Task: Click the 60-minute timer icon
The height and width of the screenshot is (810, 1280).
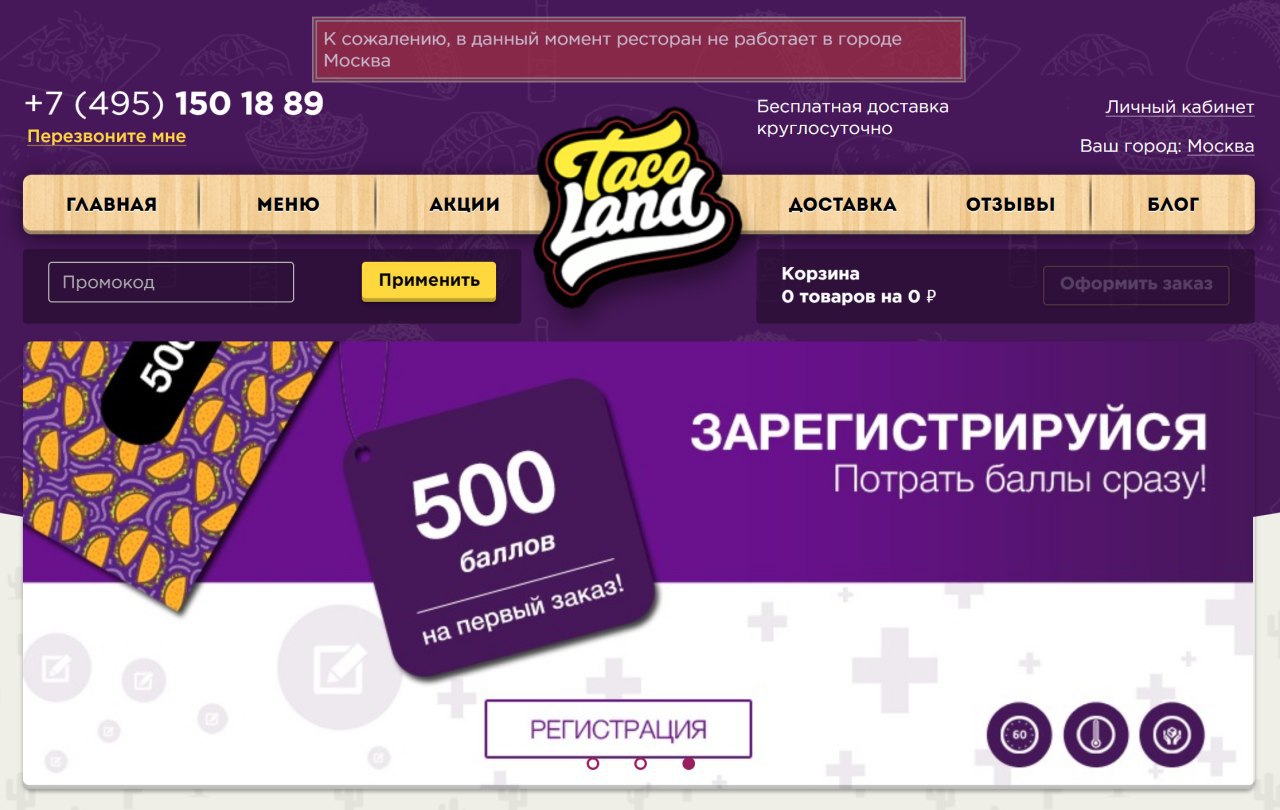Action: [1019, 735]
